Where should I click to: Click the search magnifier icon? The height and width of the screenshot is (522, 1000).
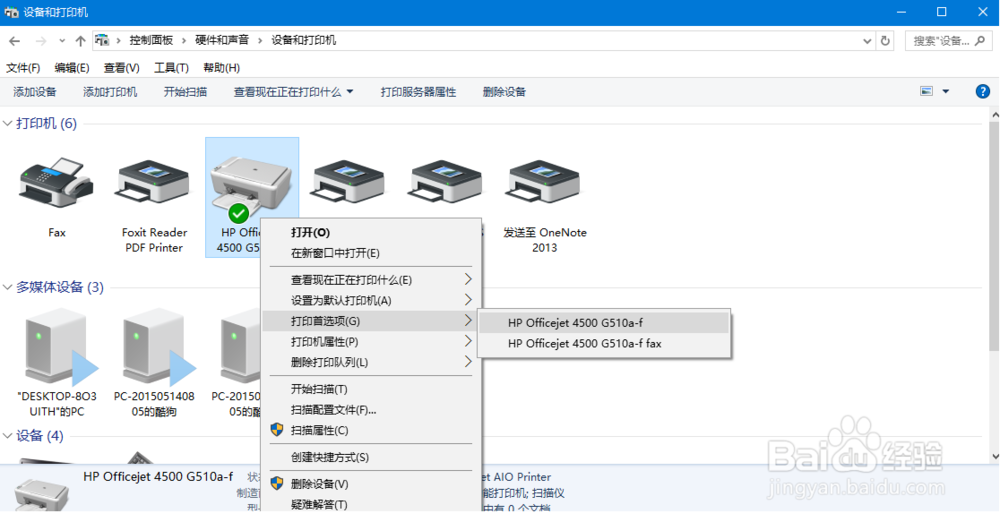point(980,41)
